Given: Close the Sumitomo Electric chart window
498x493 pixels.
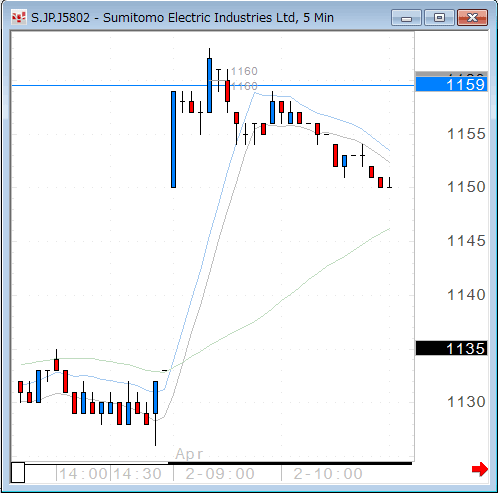Looking at the screenshot, I should (472, 18).
